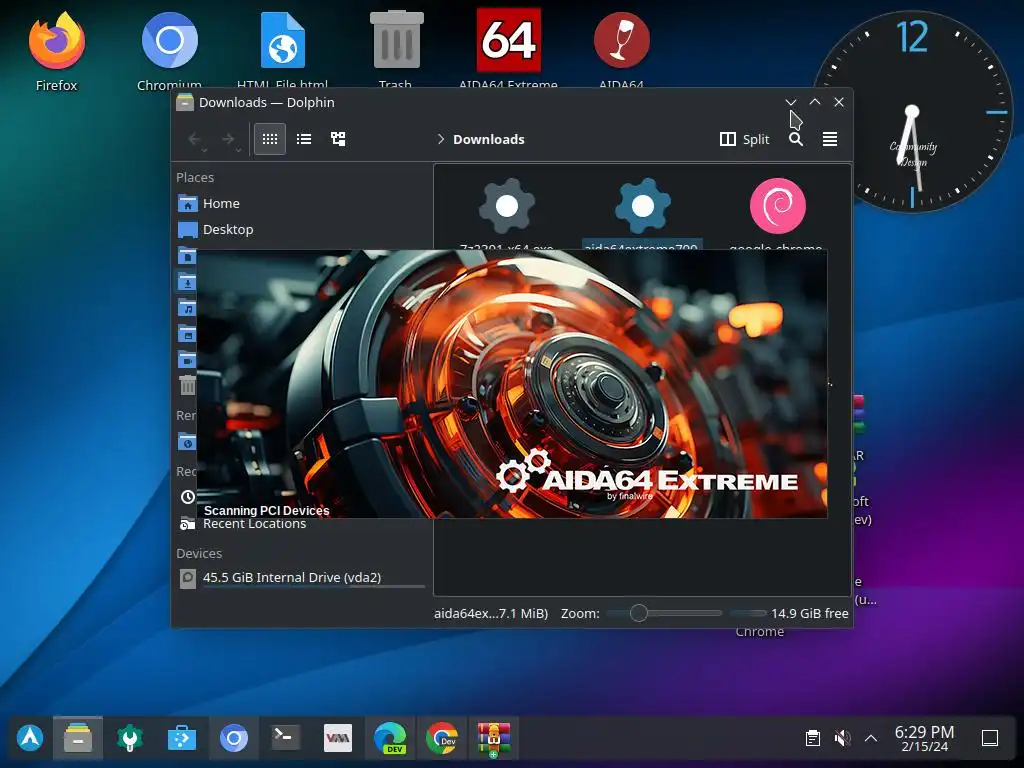This screenshot has width=1024, height=768.
Task: Open the Recent Files clock icon
Action: [x=187, y=497]
